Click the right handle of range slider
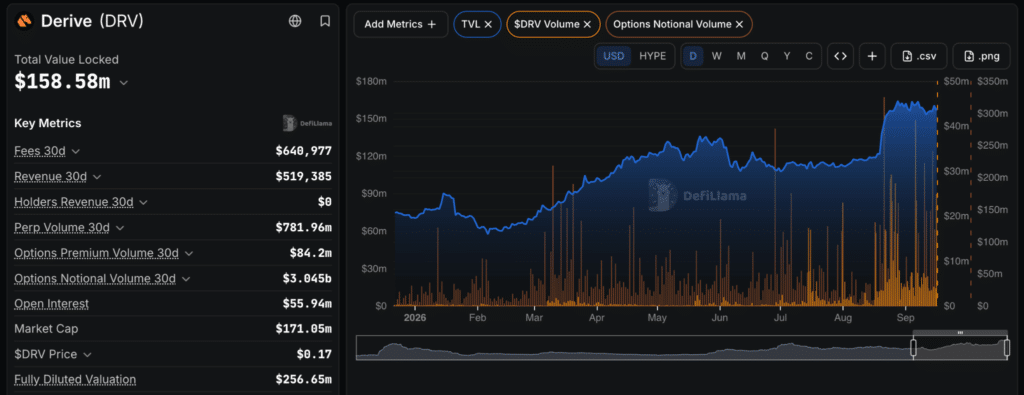The width and height of the screenshot is (1024, 395). (1007, 349)
